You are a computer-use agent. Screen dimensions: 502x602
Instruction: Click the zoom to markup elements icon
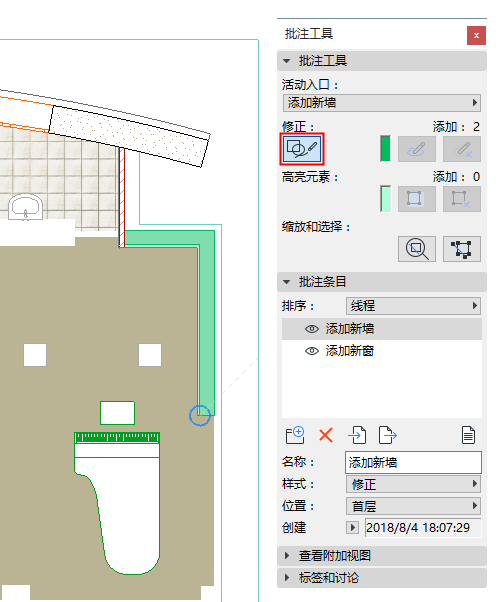tap(416, 249)
